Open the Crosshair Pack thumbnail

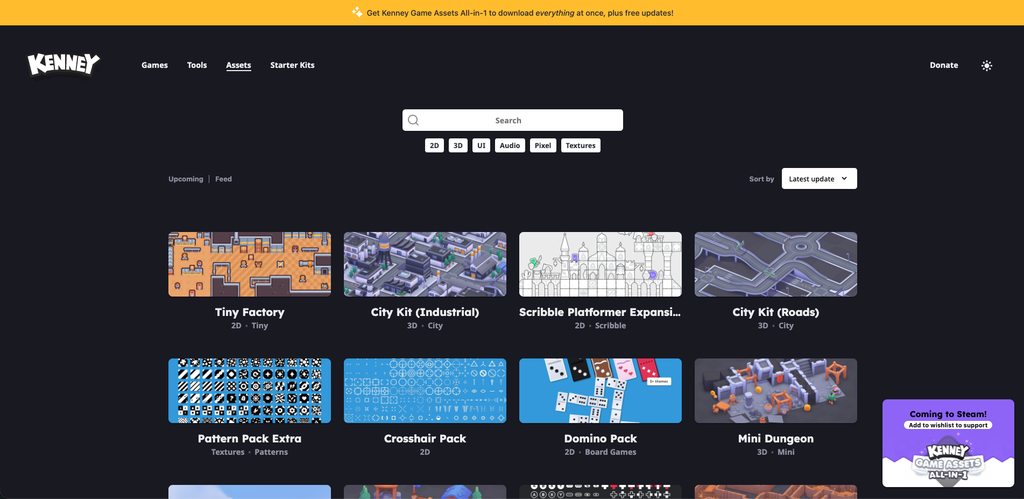coord(425,391)
